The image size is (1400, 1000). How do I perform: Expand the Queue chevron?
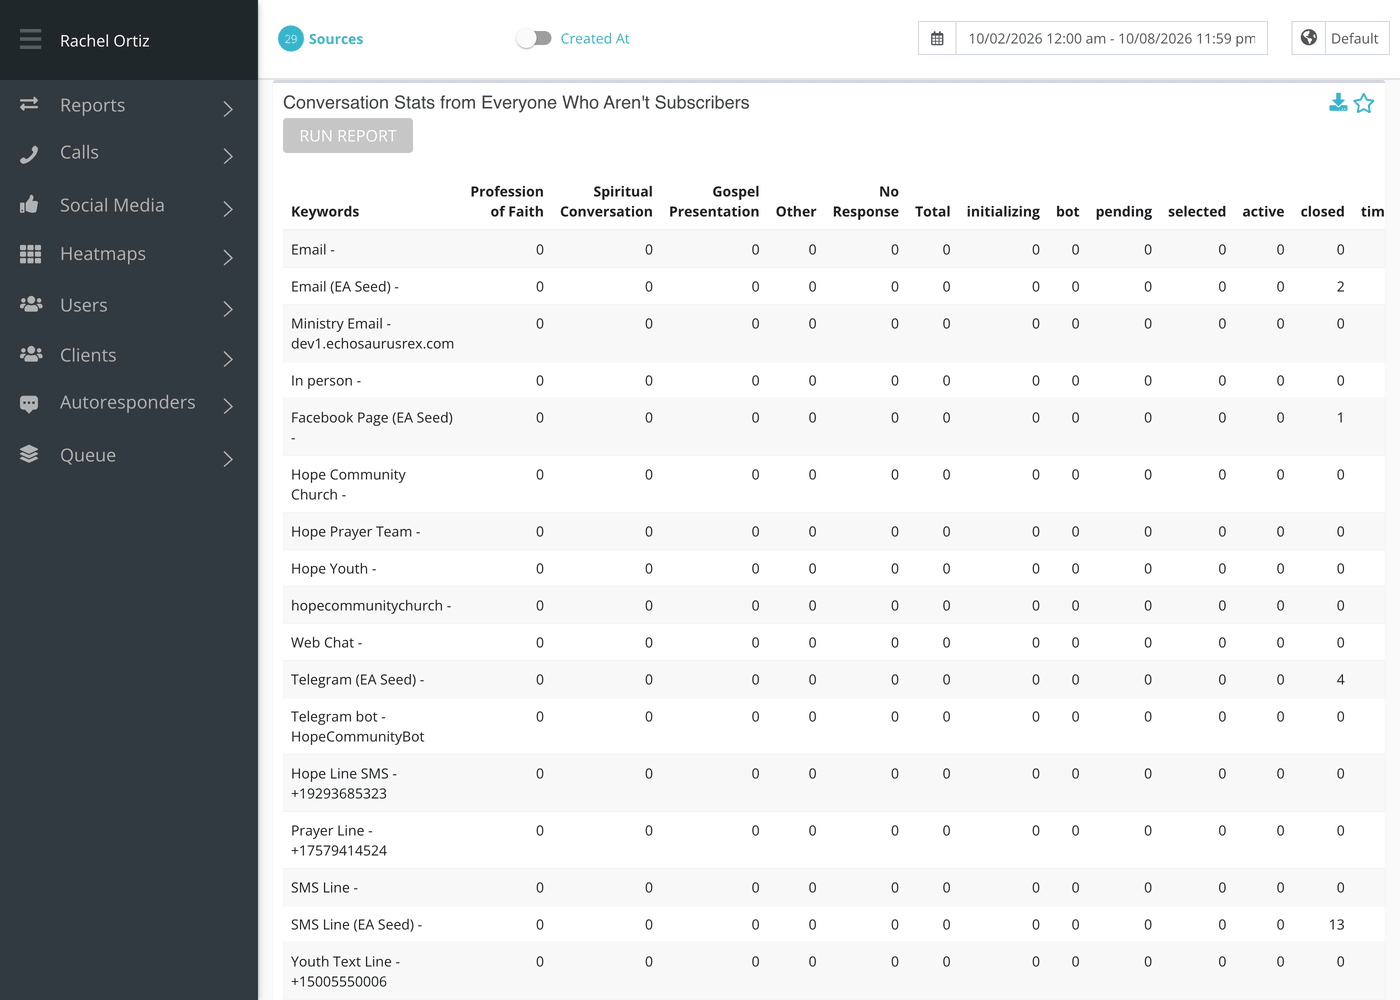click(x=228, y=458)
